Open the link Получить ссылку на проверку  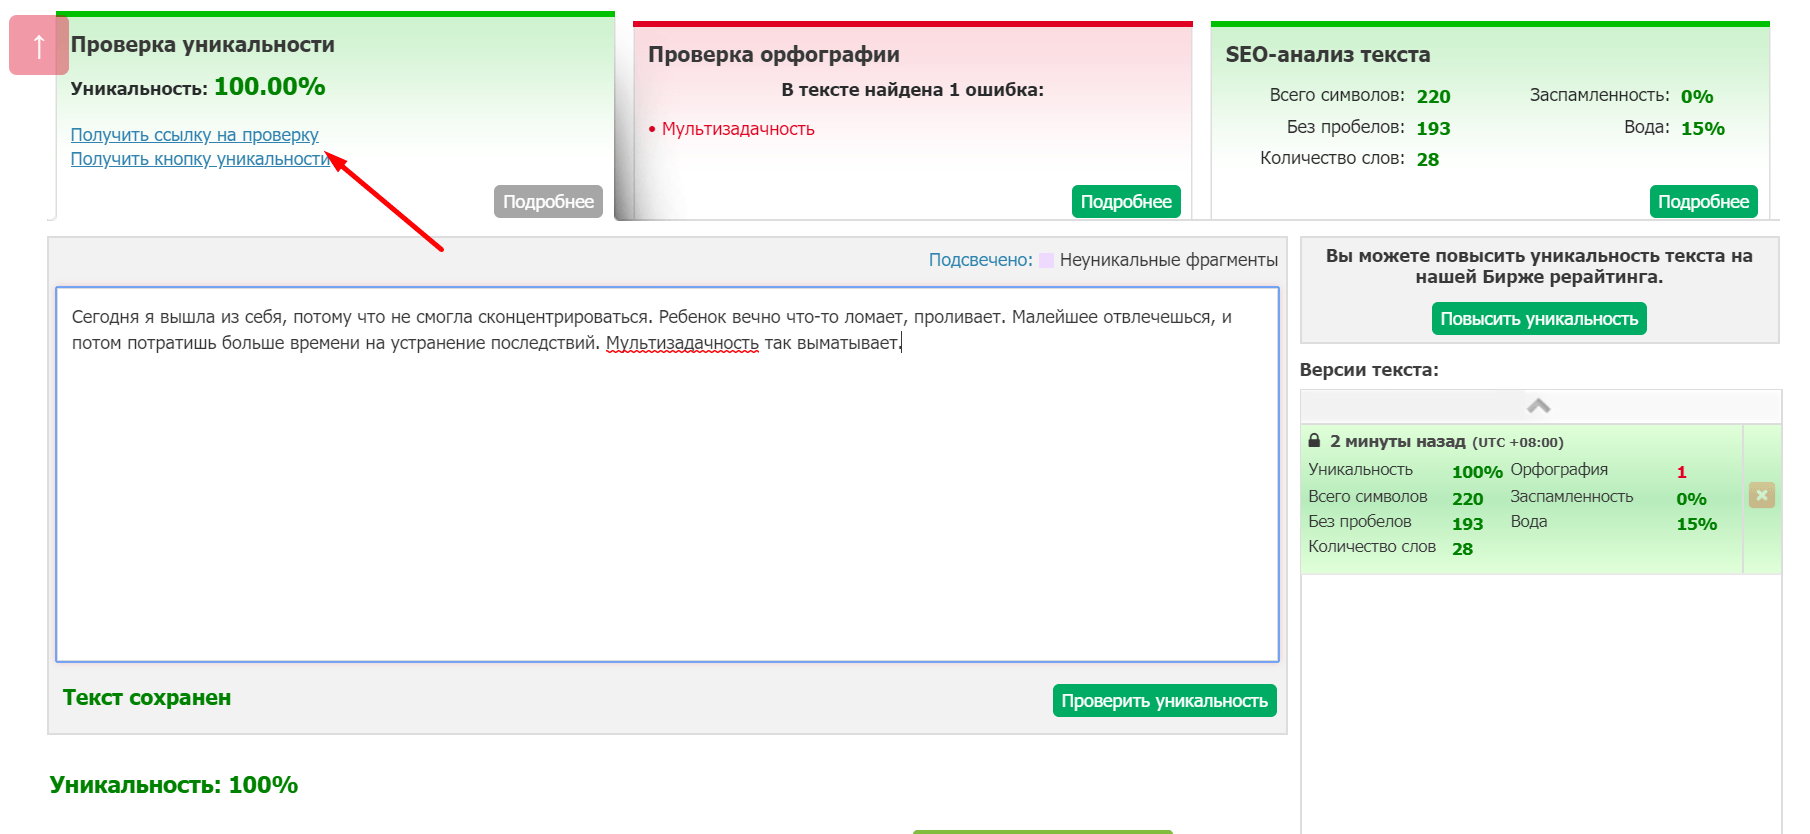(194, 135)
